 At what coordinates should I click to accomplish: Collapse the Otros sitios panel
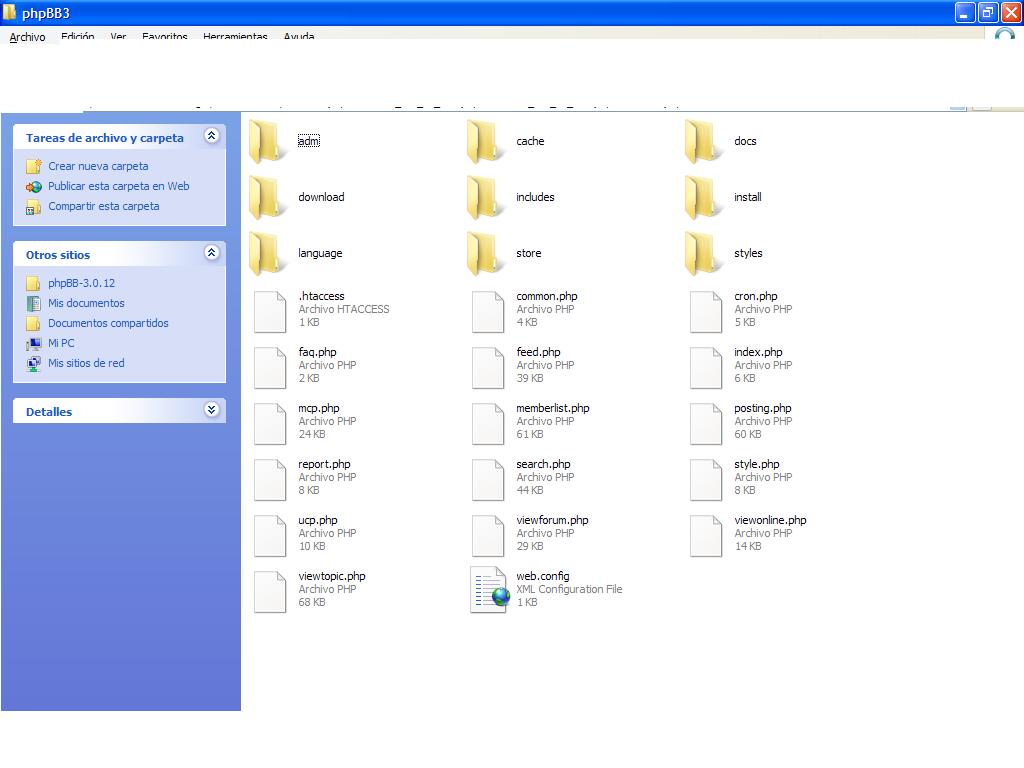(211, 253)
